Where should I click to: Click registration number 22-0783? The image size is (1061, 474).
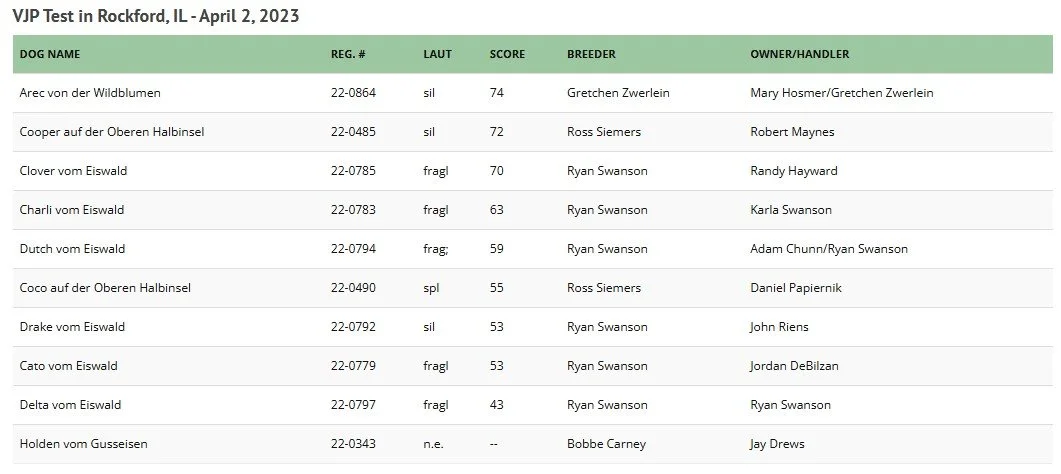coord(353,210)
